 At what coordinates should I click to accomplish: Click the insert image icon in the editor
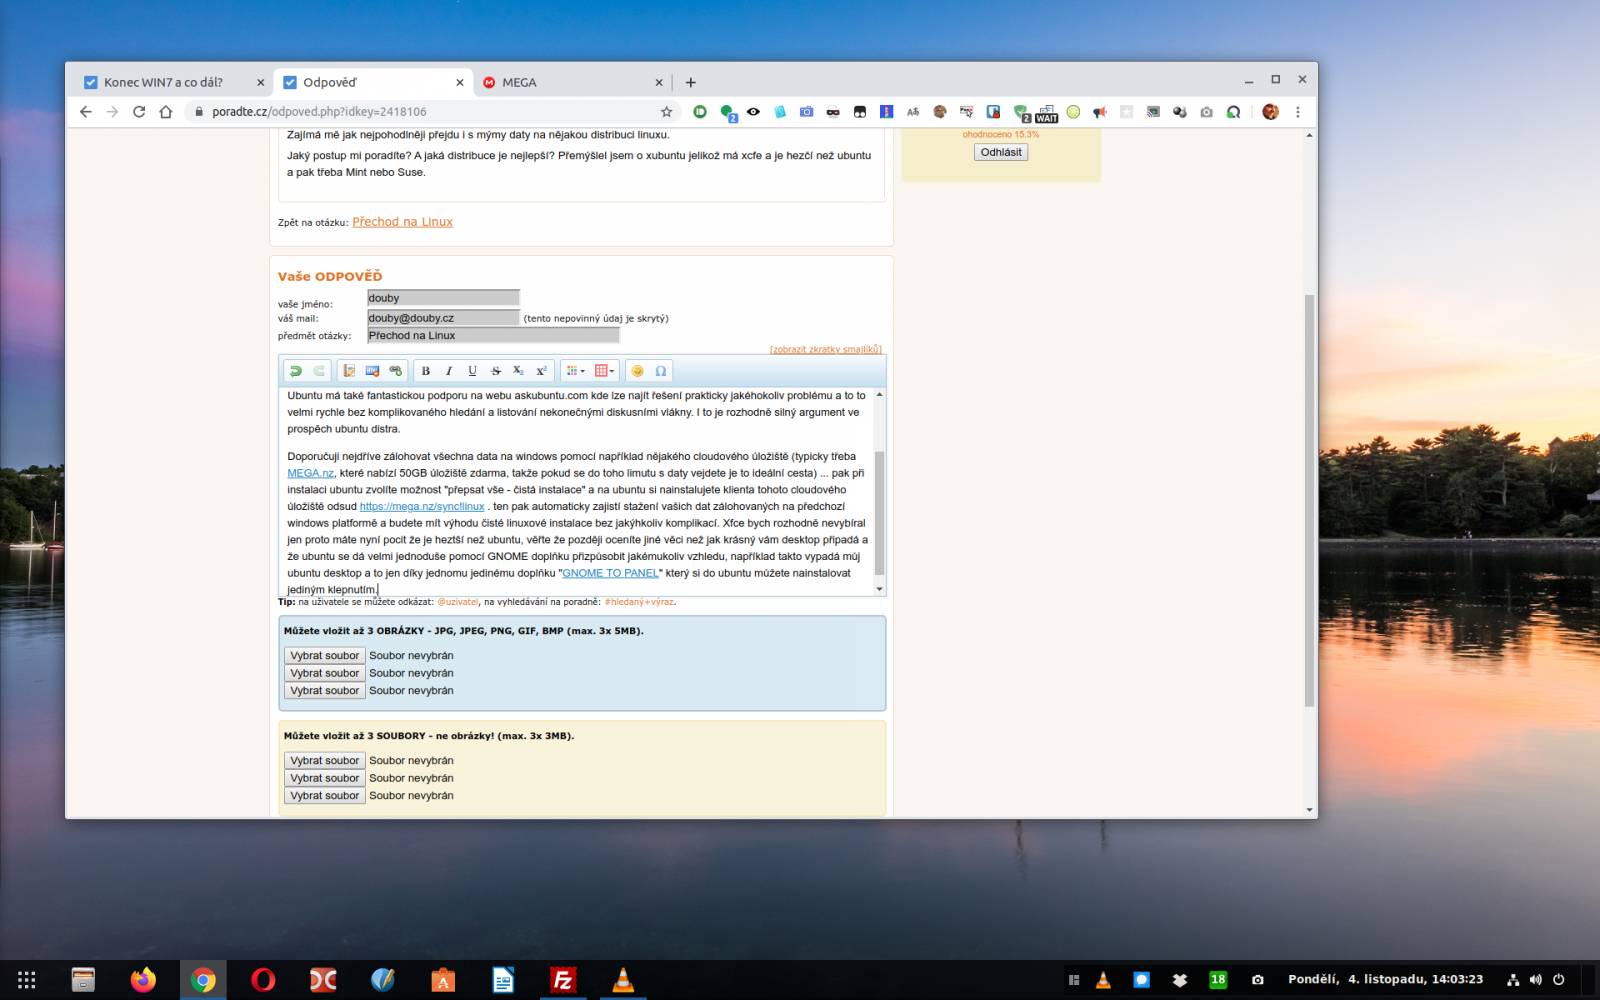click(372, 371)
